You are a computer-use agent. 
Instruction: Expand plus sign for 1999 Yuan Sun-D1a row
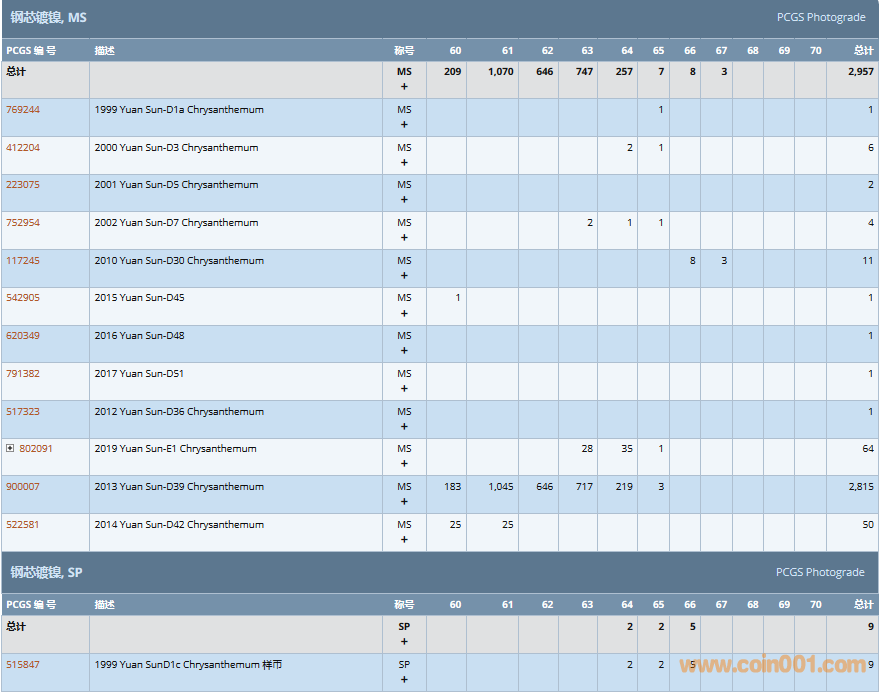404,125
